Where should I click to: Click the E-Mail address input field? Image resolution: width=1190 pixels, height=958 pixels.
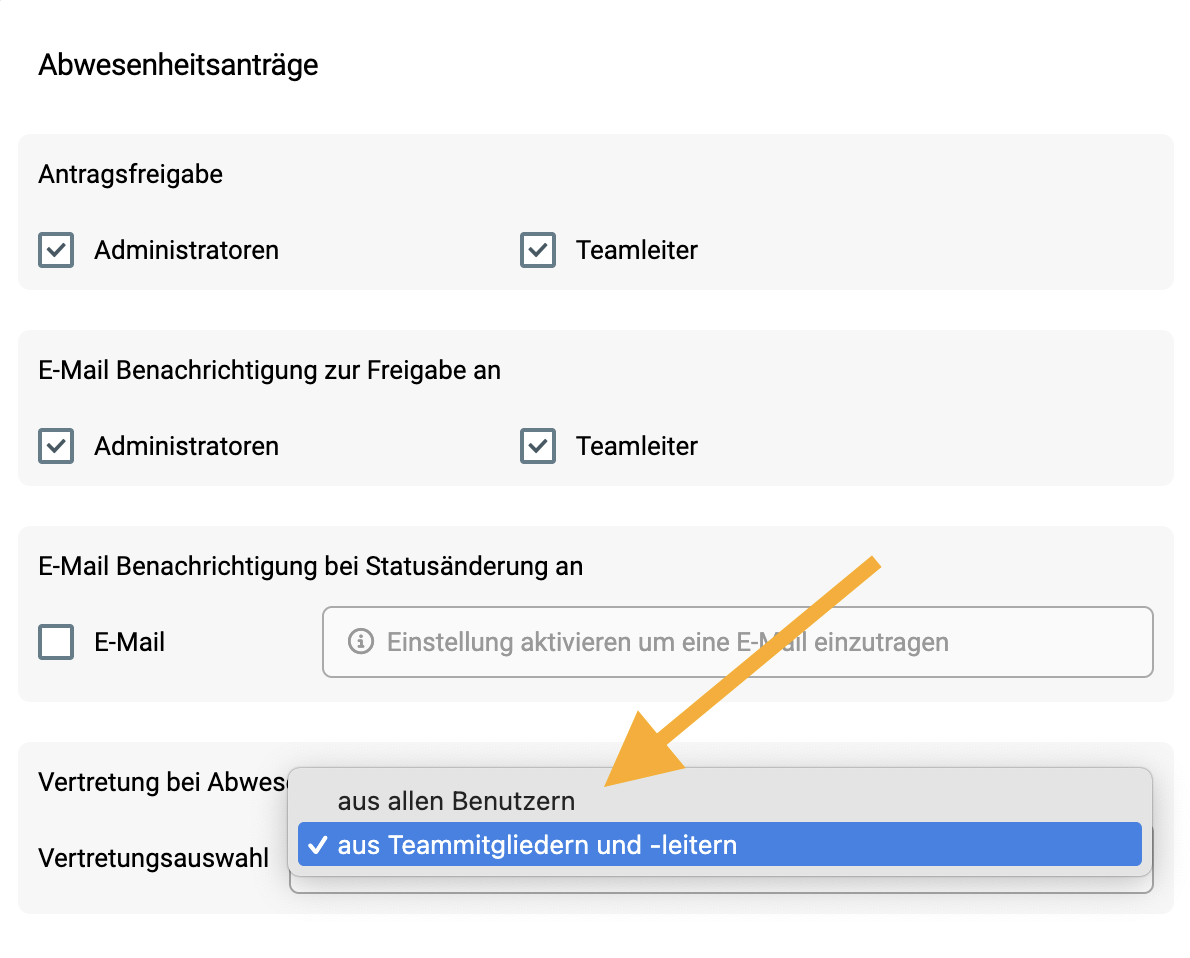(x=738, y=641)
